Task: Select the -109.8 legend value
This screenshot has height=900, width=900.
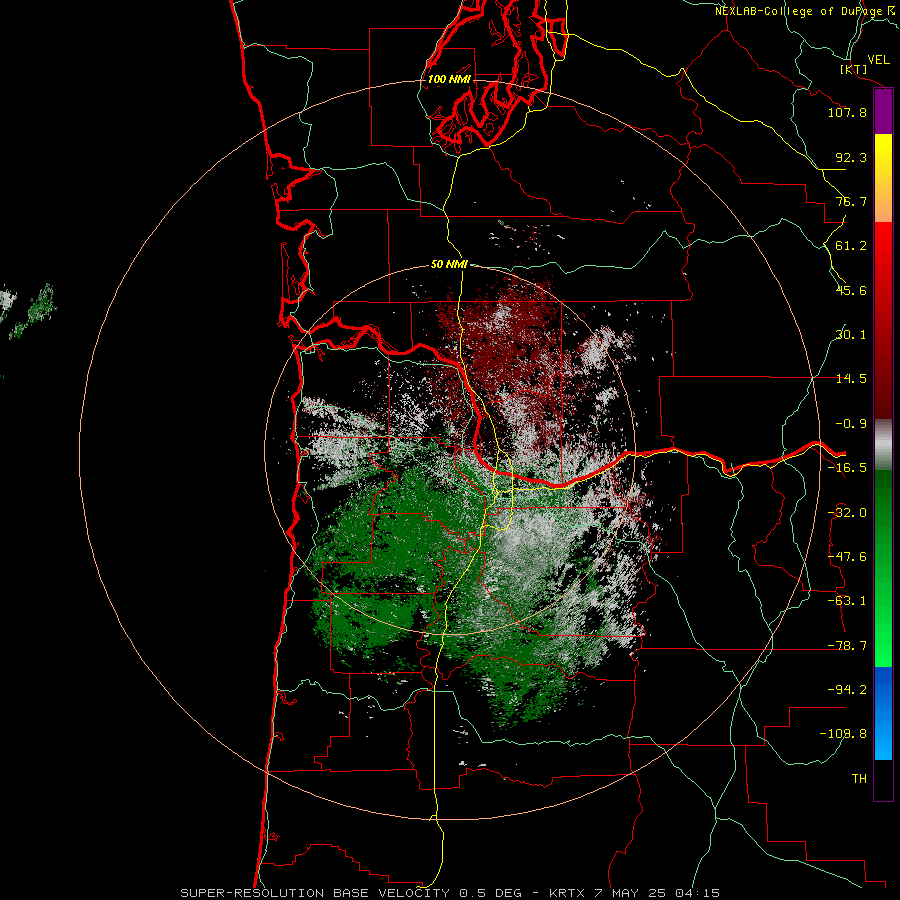Action: point(843,734)
